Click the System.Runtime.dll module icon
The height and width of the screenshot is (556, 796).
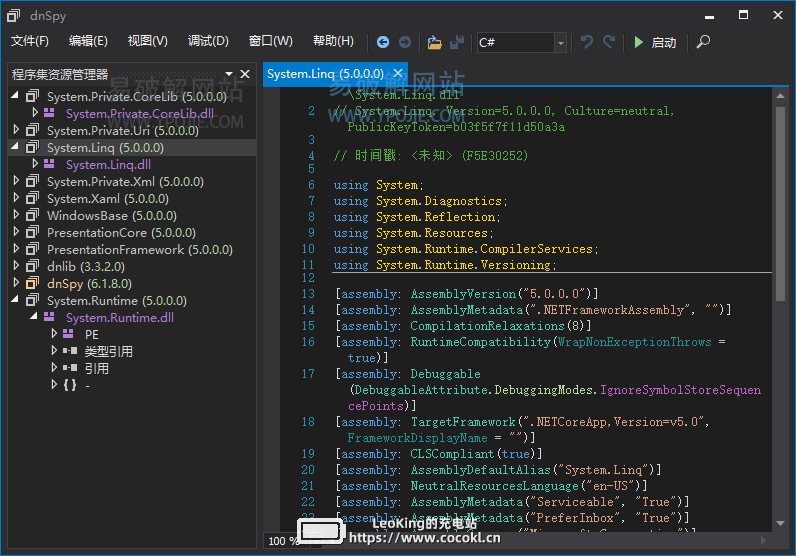click(x=50, y=317)
